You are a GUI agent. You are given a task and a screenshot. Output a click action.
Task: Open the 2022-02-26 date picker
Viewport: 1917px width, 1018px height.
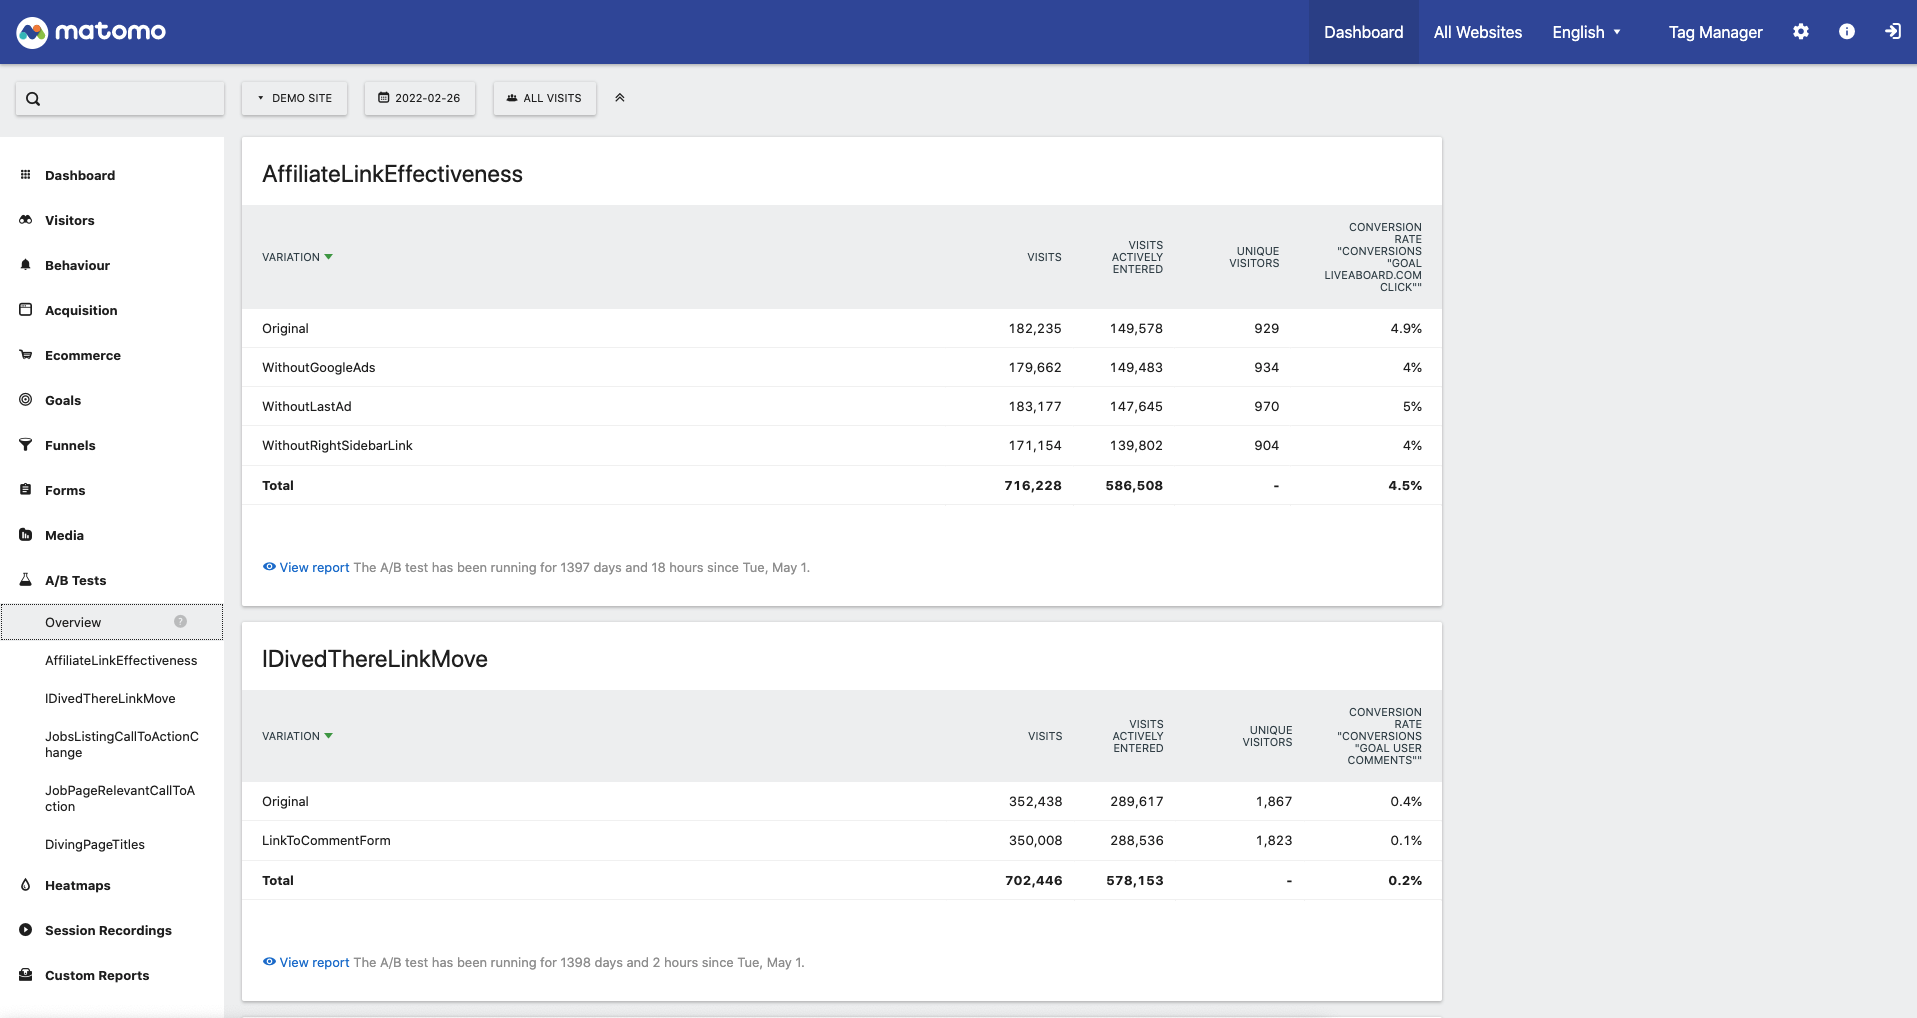[x=419, y=98]
